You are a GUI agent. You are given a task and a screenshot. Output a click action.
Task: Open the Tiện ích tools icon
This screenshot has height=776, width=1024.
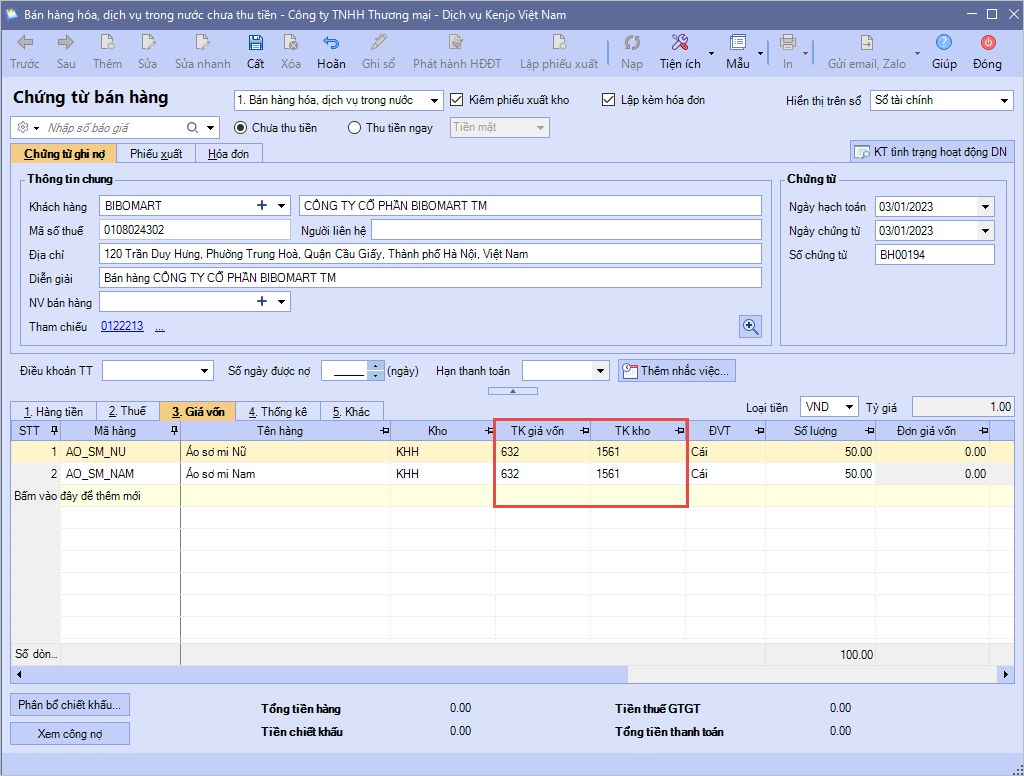[x=680, y=43]
